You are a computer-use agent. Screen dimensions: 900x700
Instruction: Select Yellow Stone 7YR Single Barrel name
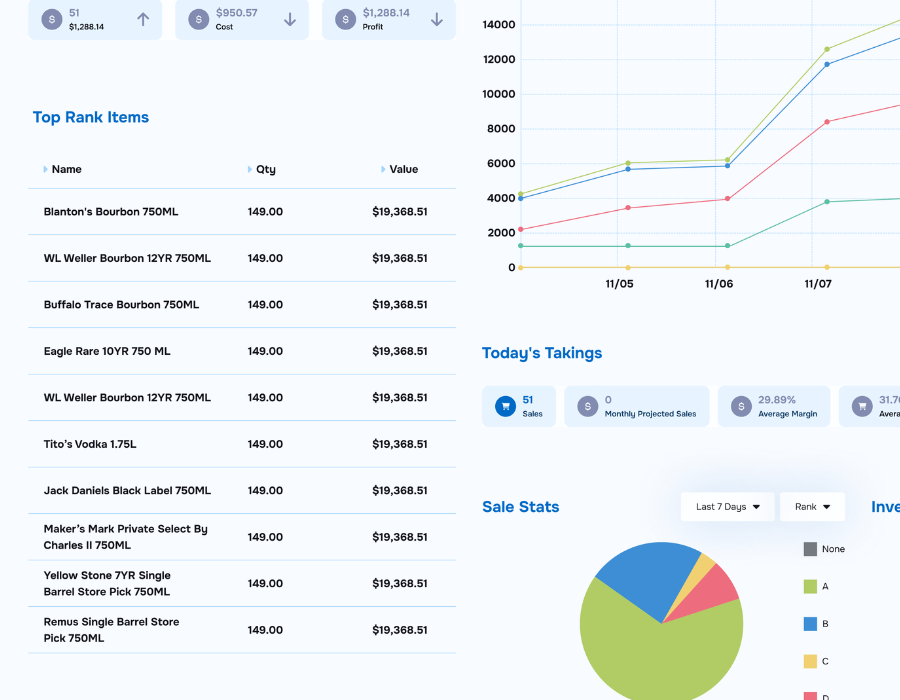pyautogui.click(x=107, y=584)
